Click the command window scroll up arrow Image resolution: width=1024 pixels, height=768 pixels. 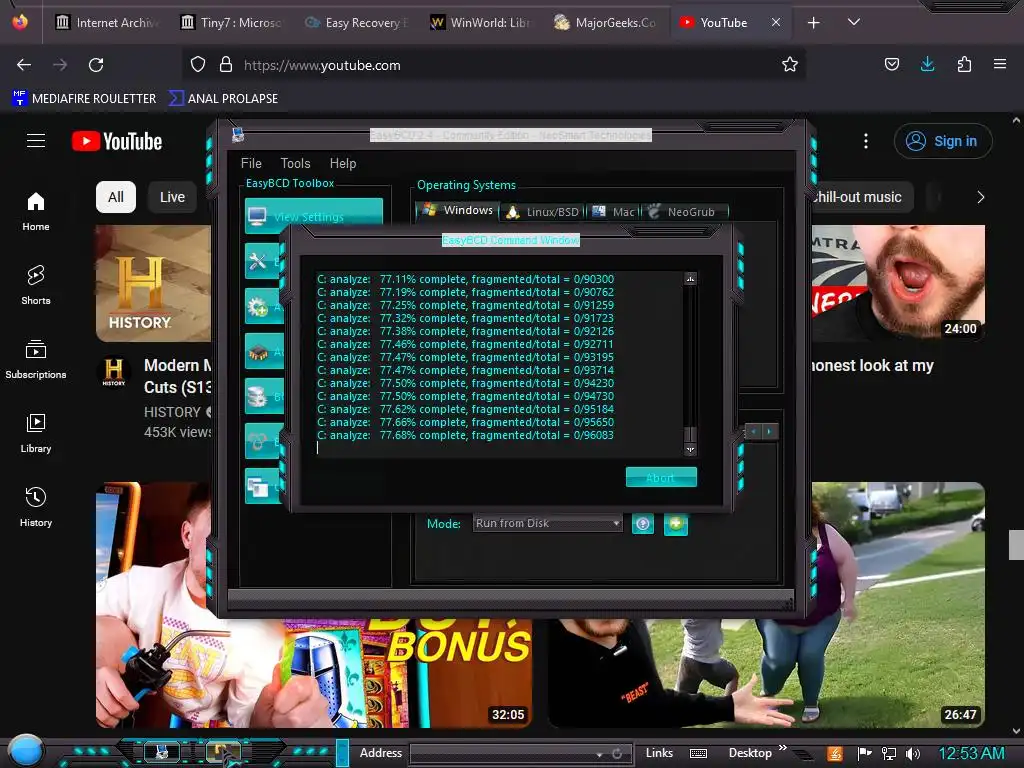(x=690, y=279)
